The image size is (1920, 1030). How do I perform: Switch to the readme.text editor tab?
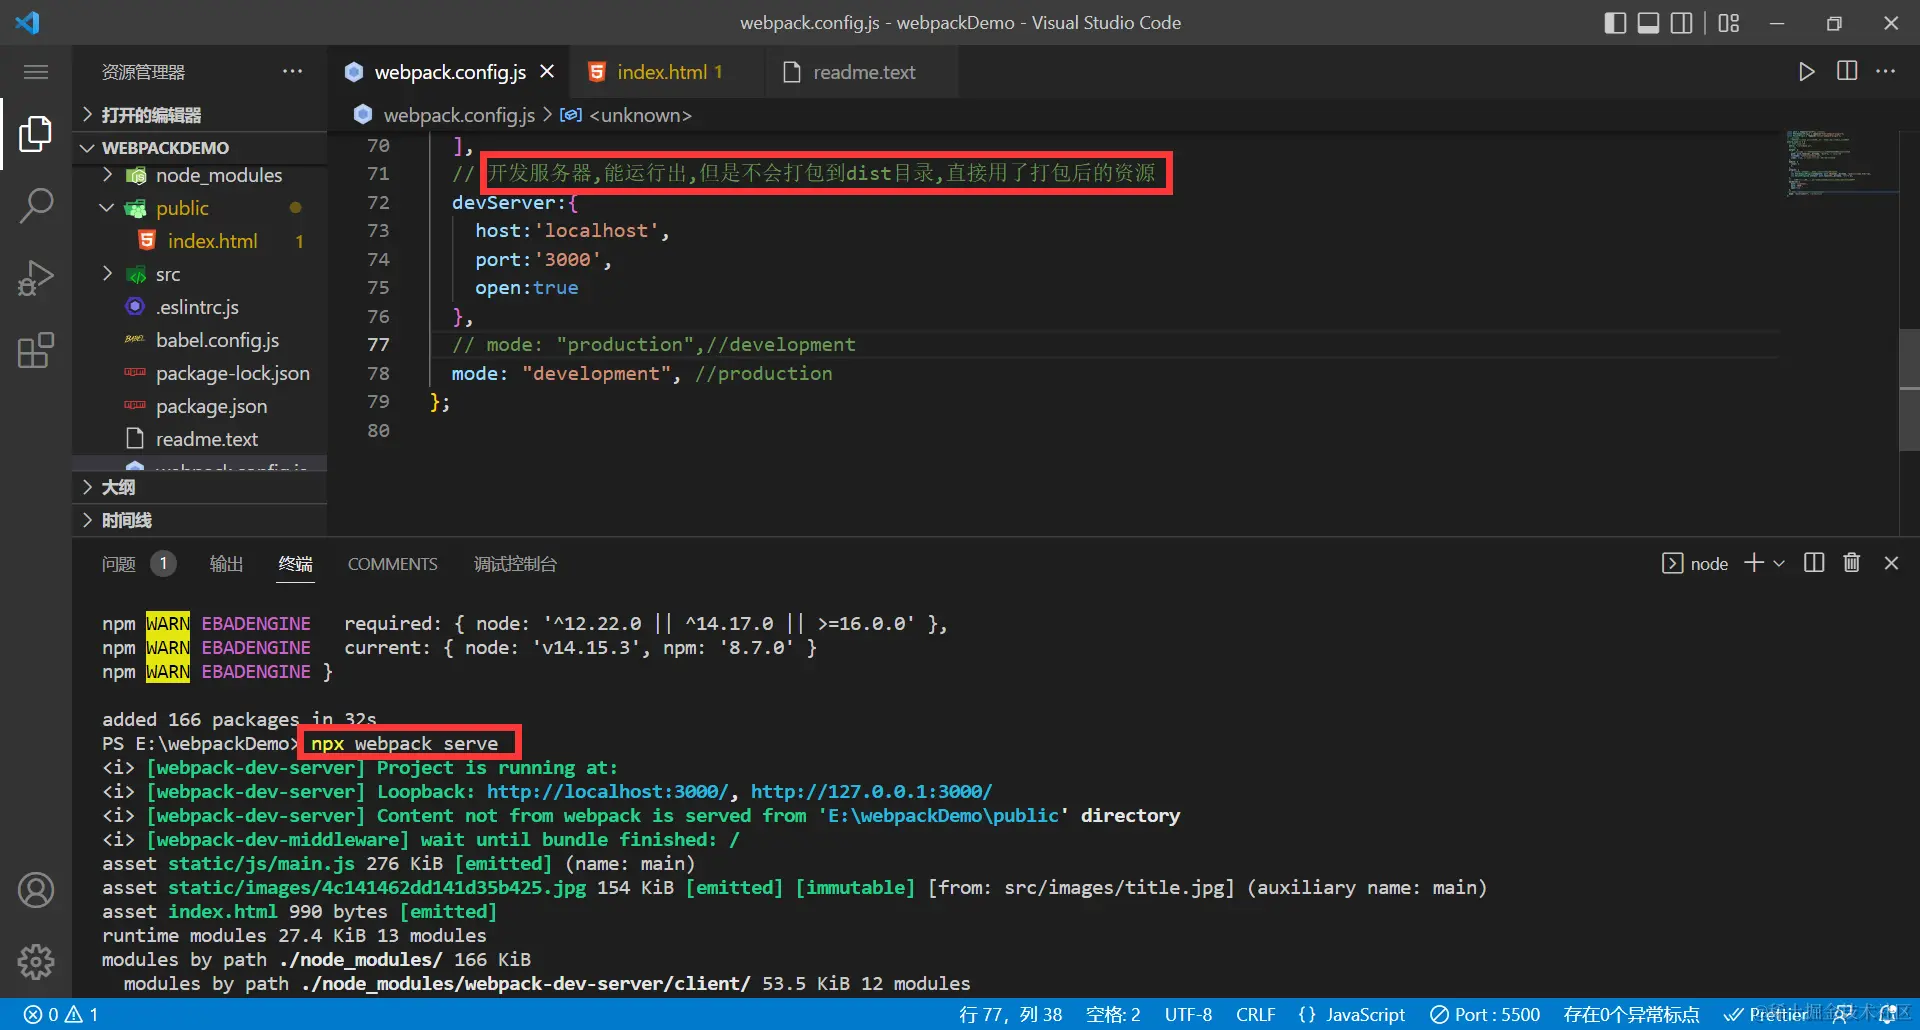pos(862,72)
